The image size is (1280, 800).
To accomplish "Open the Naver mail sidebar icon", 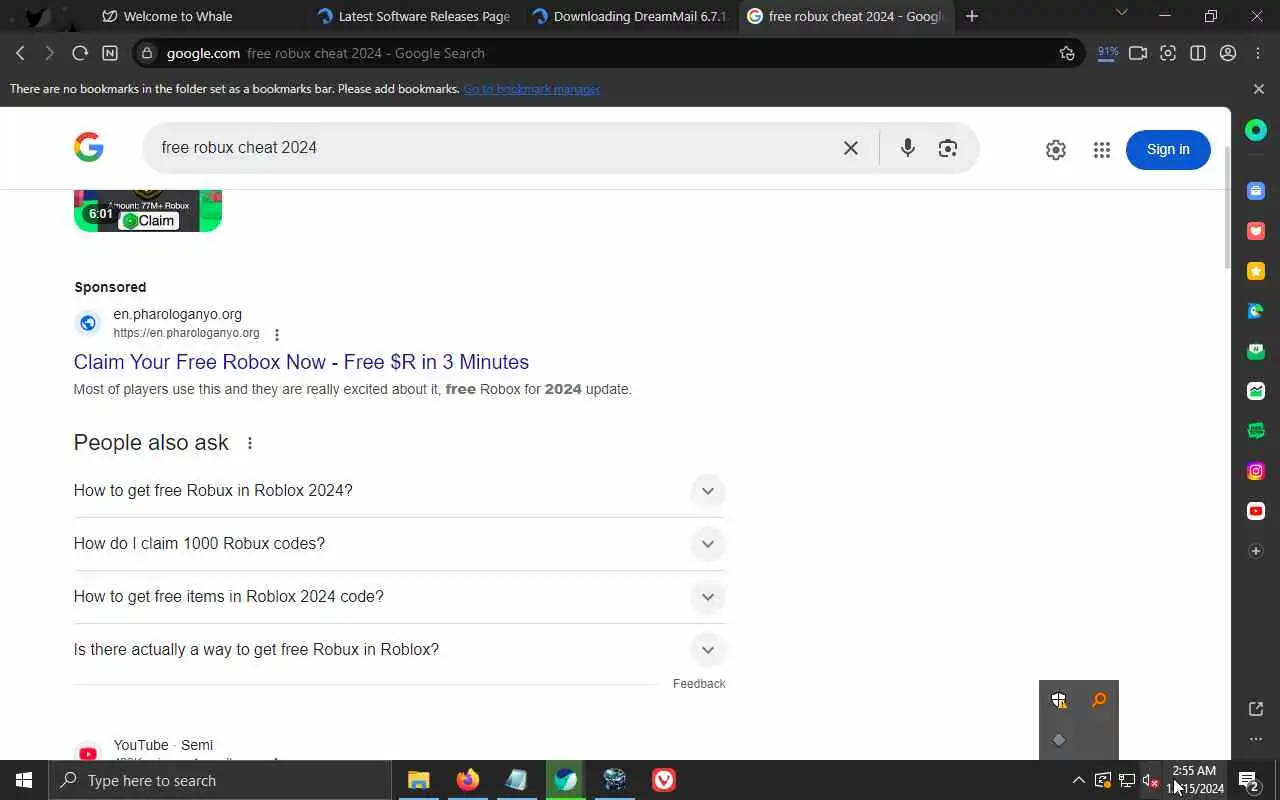I will point(1256,351).
